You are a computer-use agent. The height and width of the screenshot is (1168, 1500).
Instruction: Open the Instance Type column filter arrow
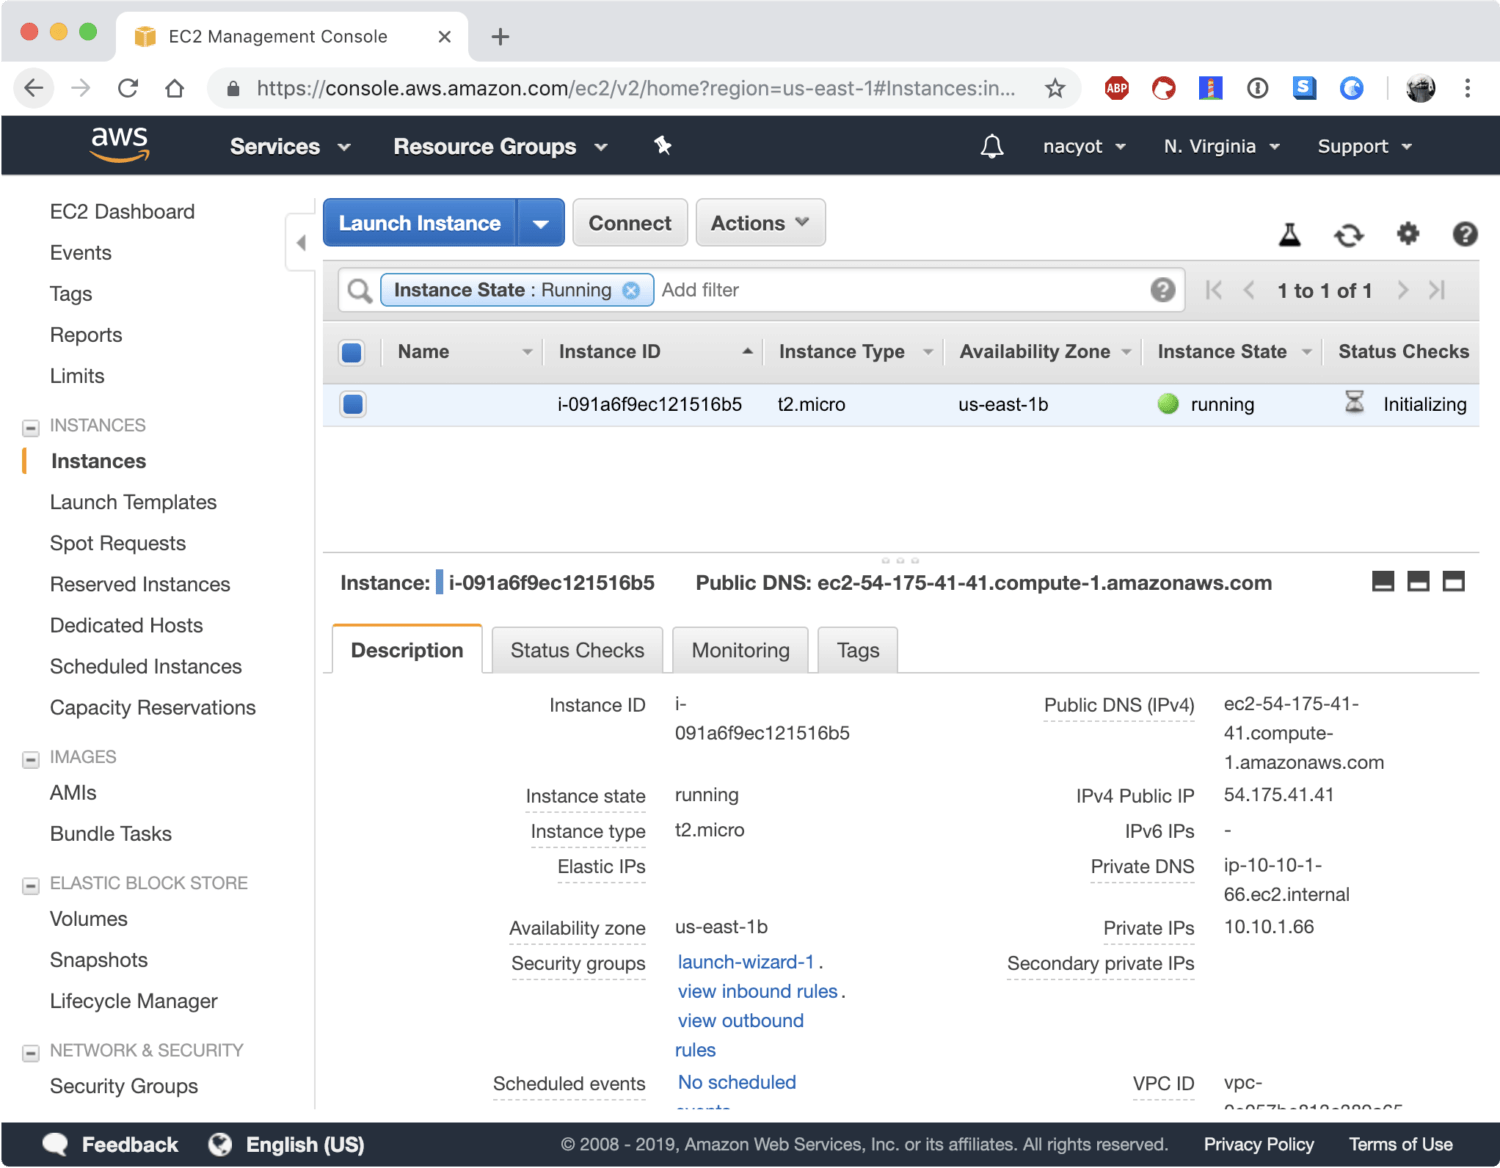click(928, 352)
